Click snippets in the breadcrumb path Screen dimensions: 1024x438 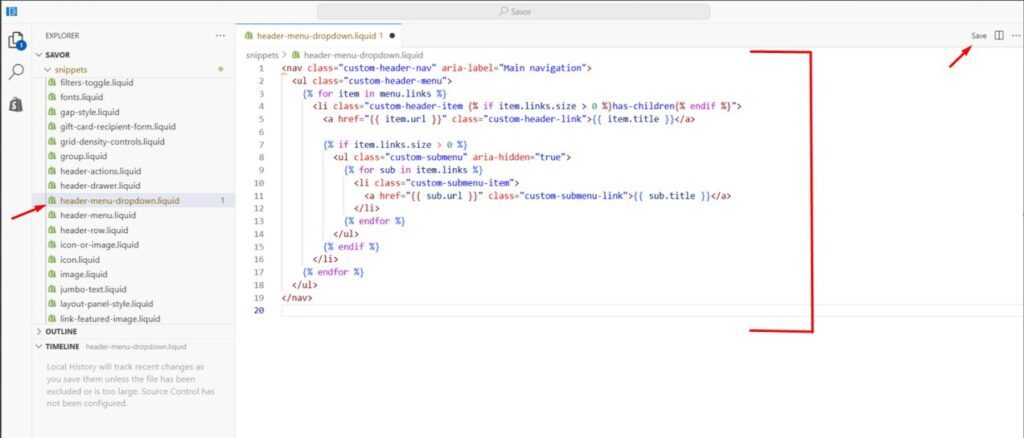coord(264,55)
